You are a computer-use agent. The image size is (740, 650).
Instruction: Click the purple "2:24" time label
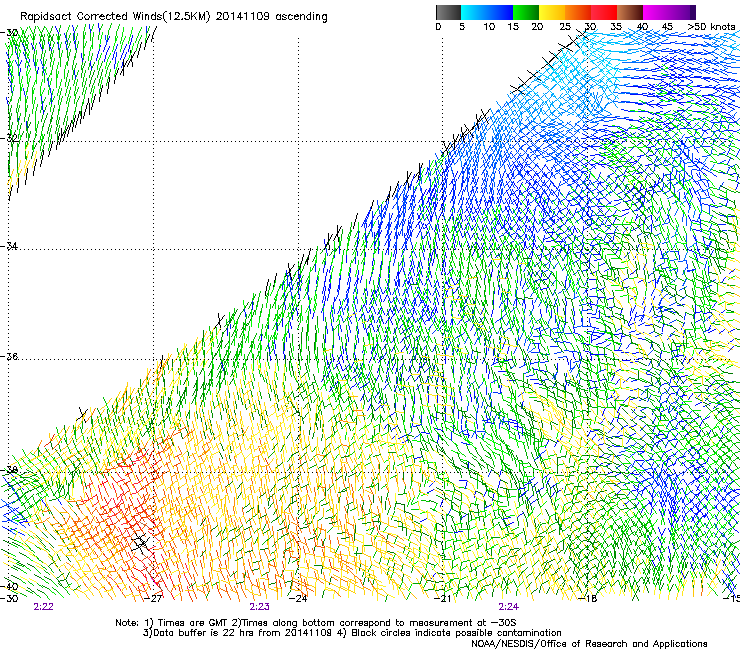pos(508,607)
